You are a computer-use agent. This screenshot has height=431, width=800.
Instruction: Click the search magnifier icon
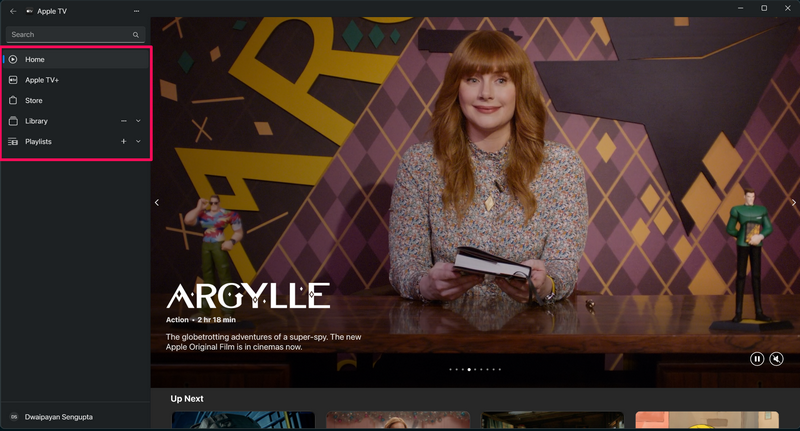tap(136, 35)
